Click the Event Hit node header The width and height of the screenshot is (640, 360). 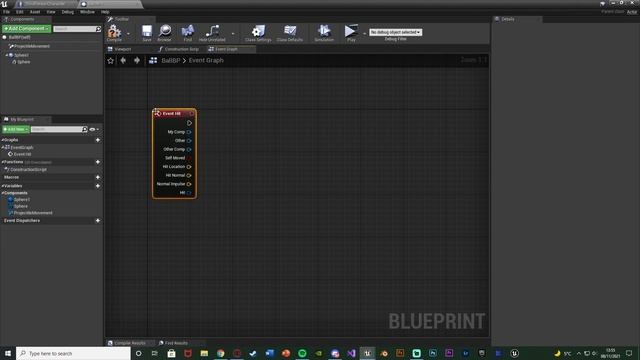pos(174,113)
